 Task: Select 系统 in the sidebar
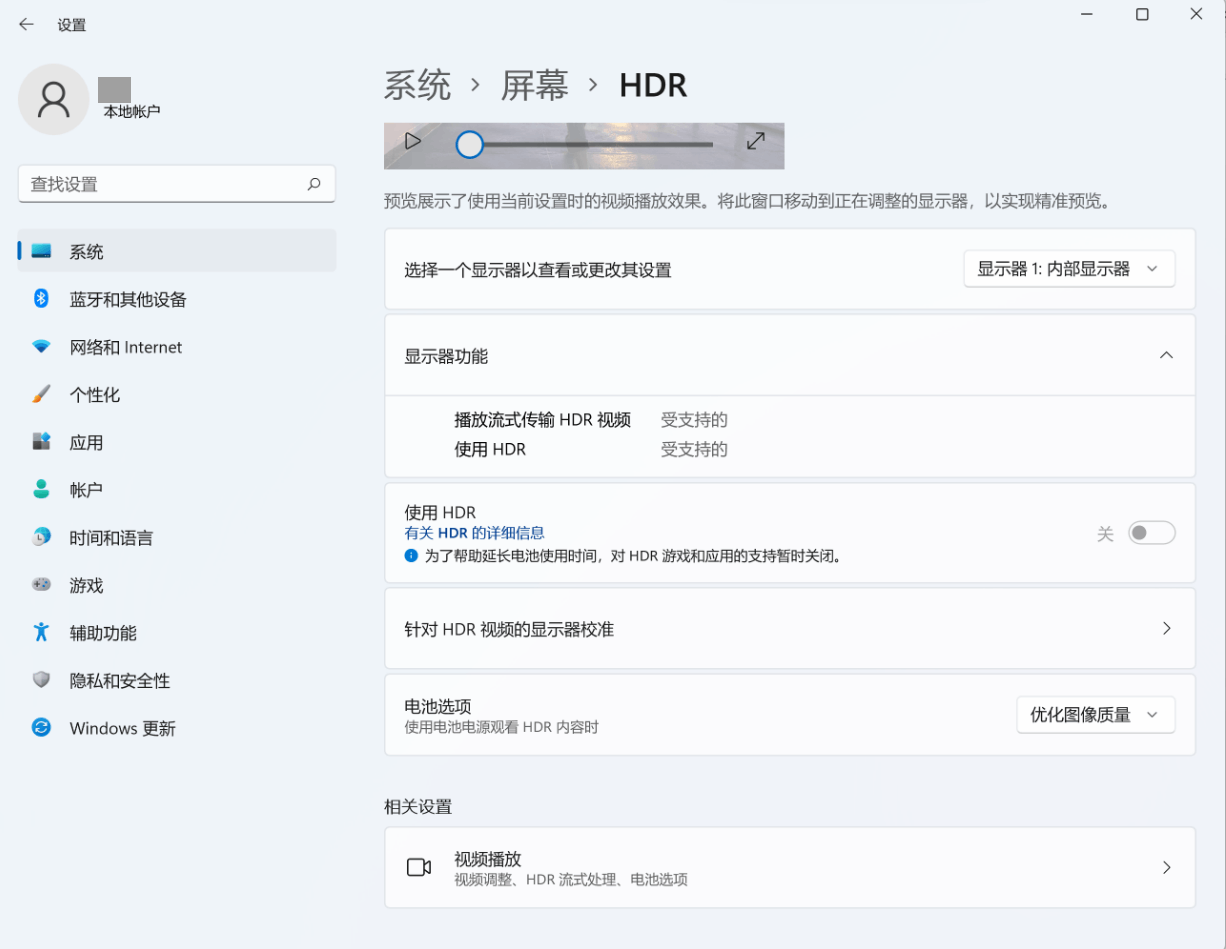click(177, 251)
